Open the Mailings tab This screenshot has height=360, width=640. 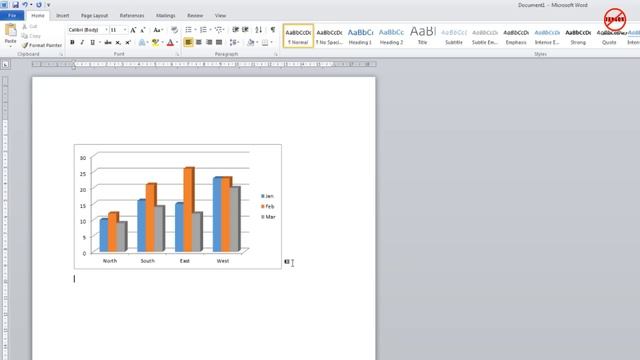165,16
